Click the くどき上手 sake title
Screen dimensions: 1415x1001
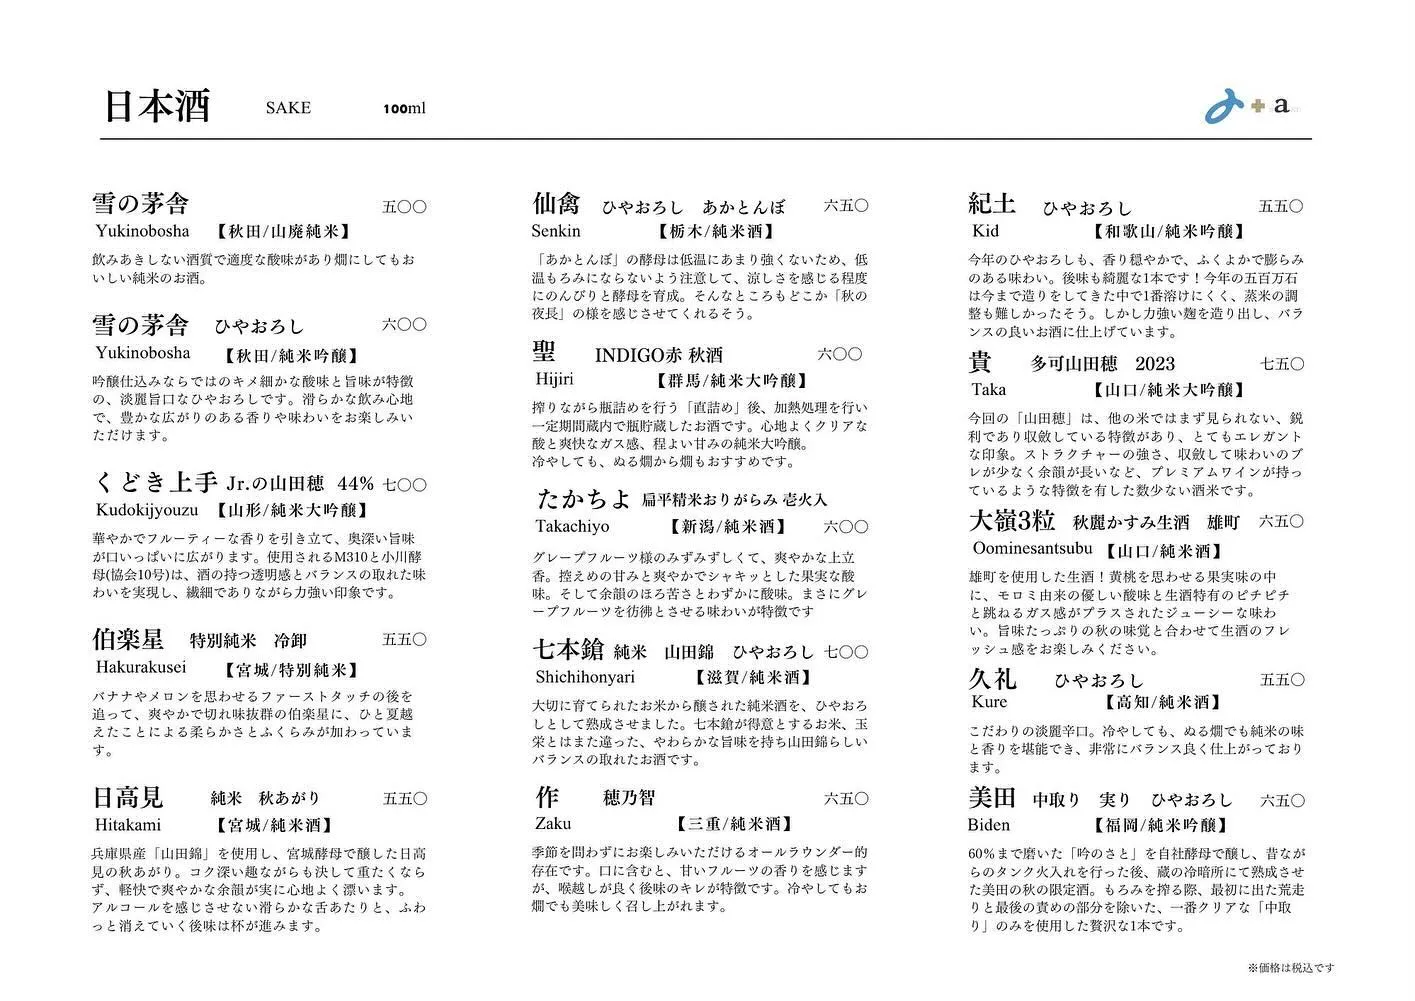pos(154,483)
